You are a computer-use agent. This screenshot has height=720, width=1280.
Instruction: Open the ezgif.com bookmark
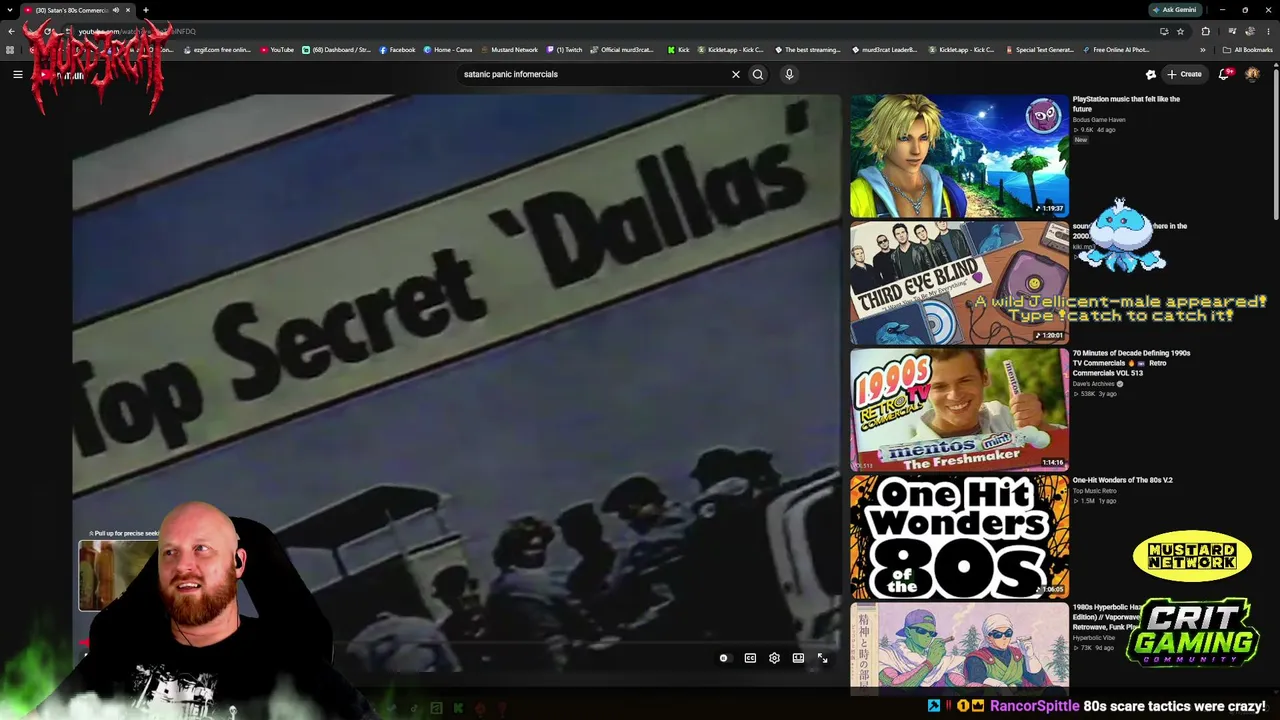coord(216,50)
